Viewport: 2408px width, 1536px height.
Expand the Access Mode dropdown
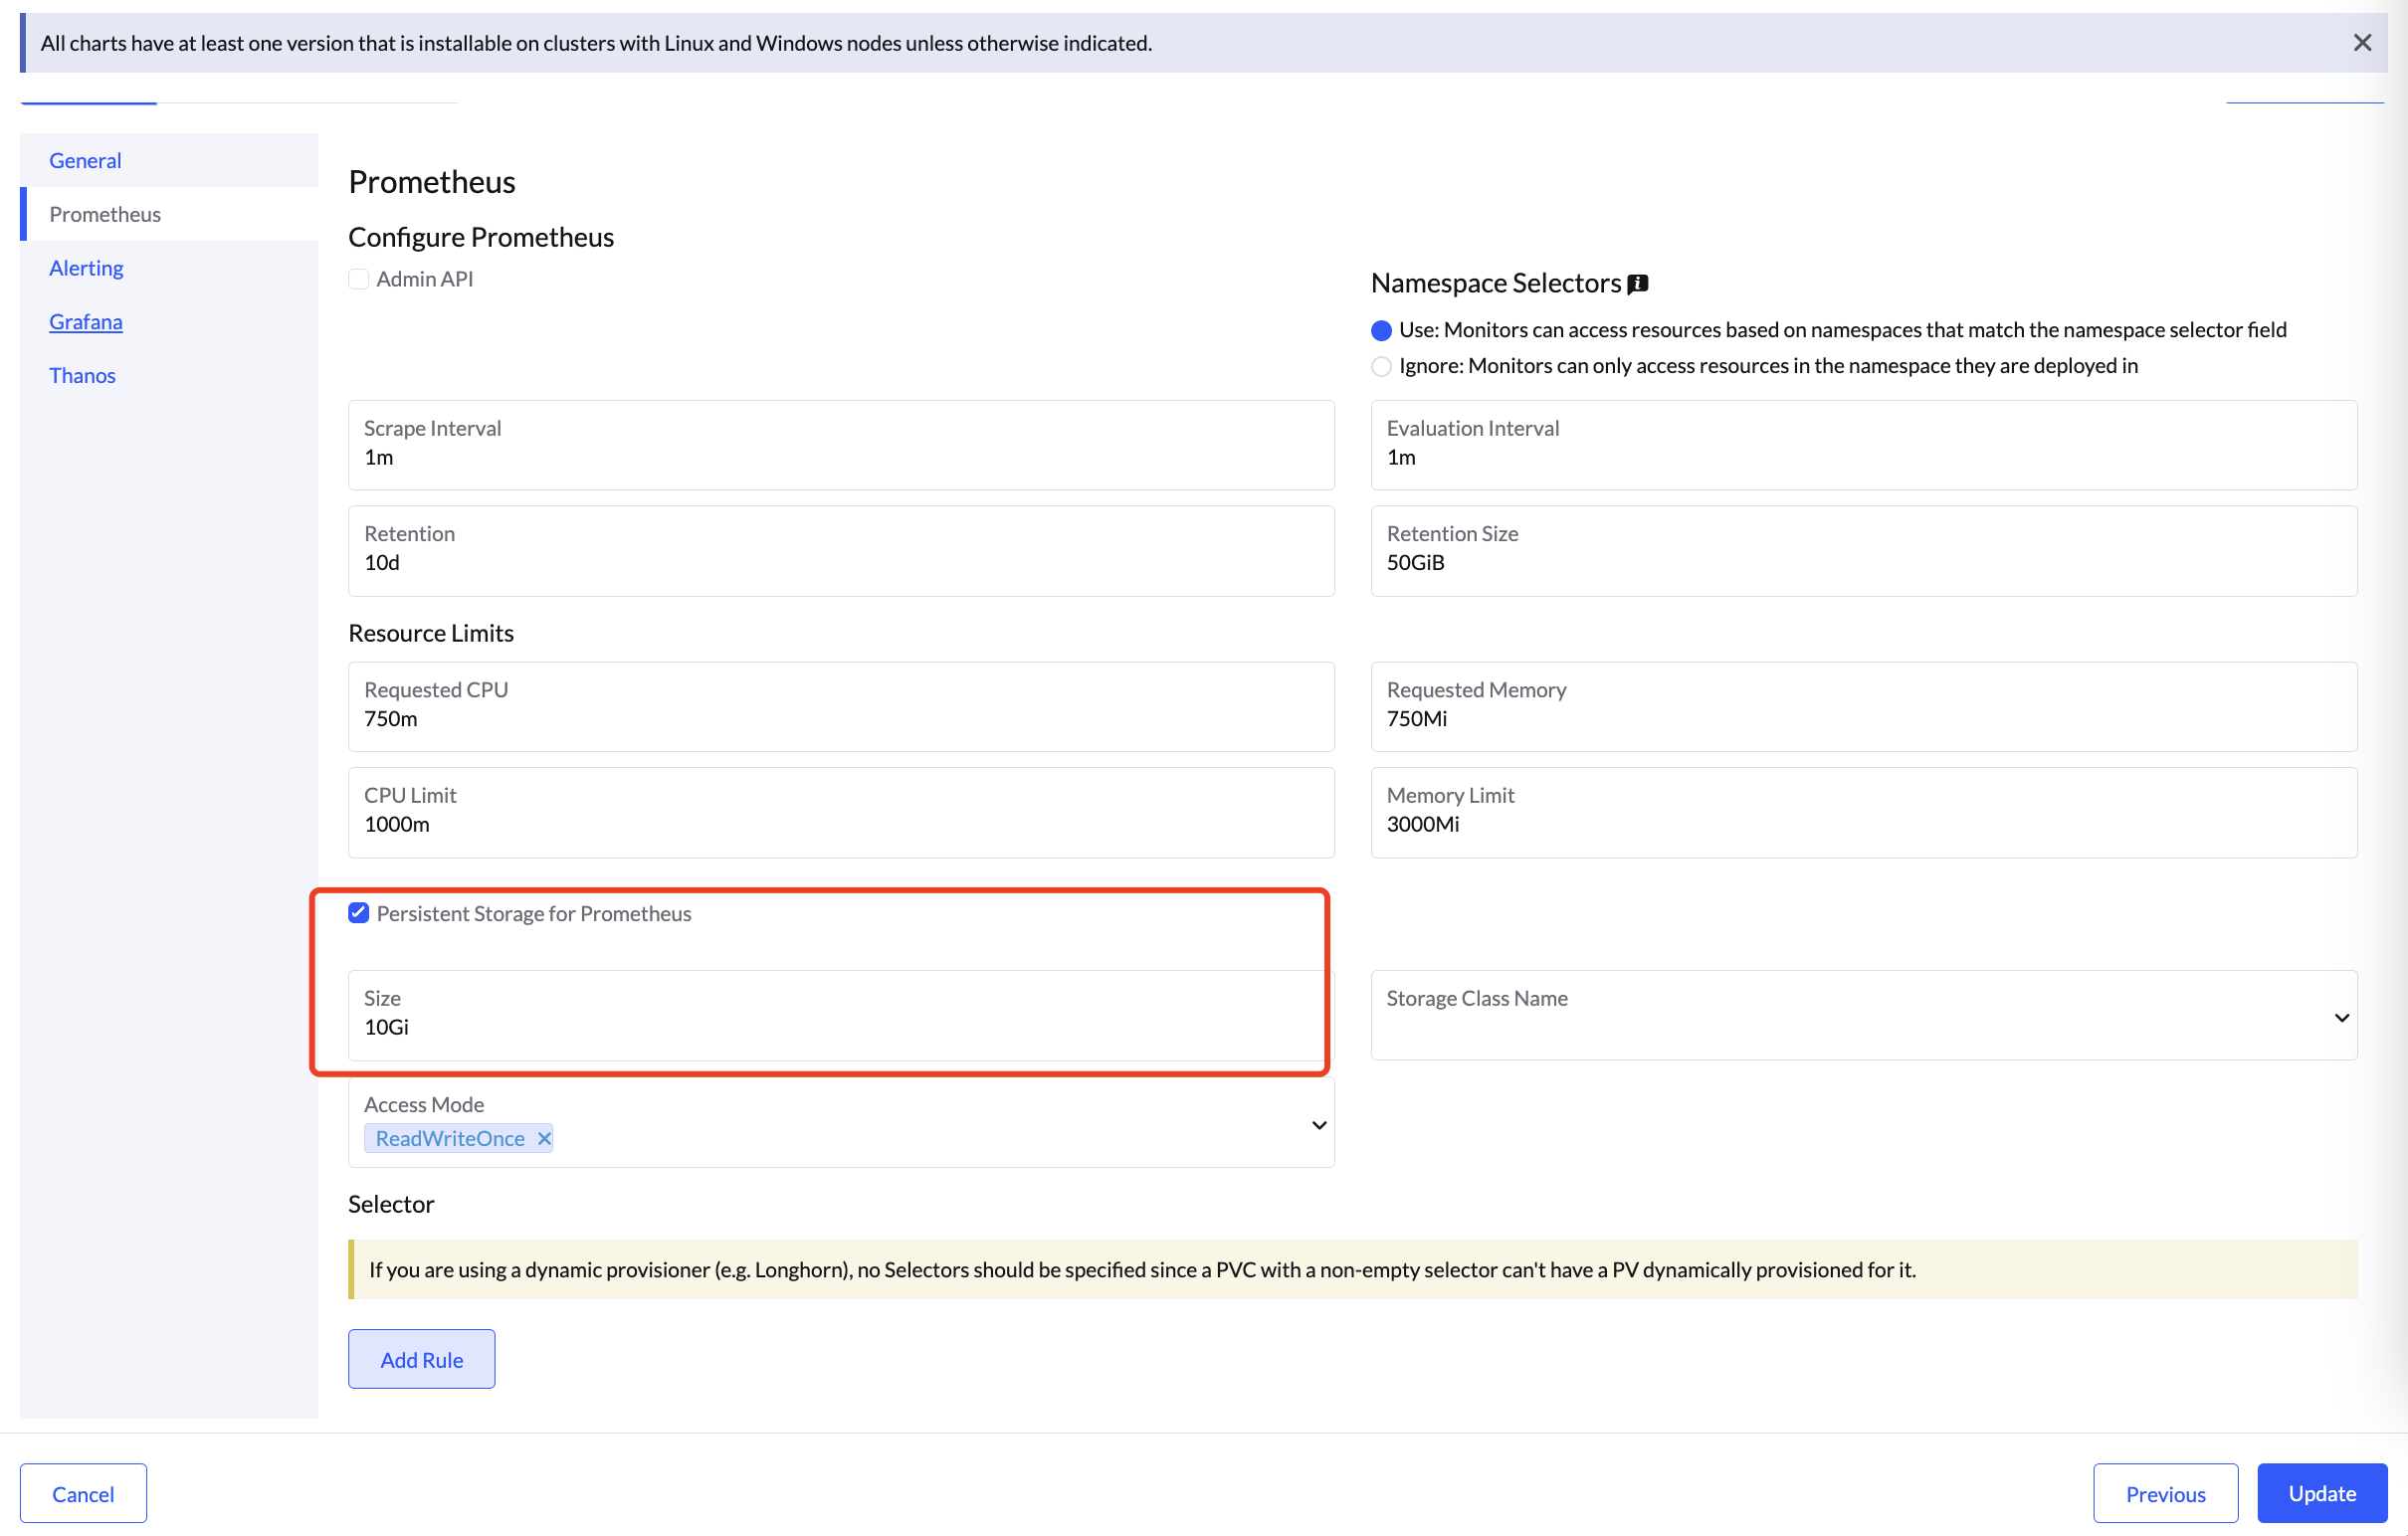point(1318,1125)
